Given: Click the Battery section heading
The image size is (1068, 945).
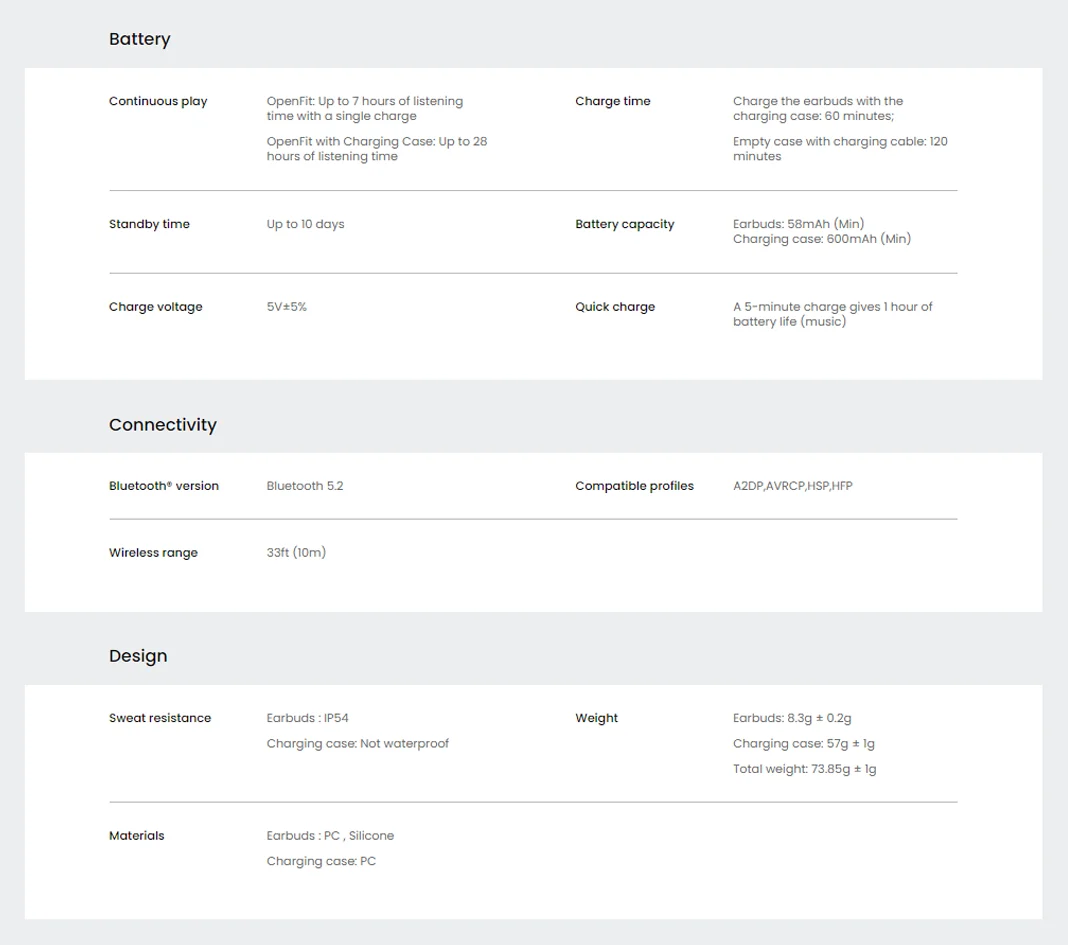Looking at the screenshot, I should 140,40.
